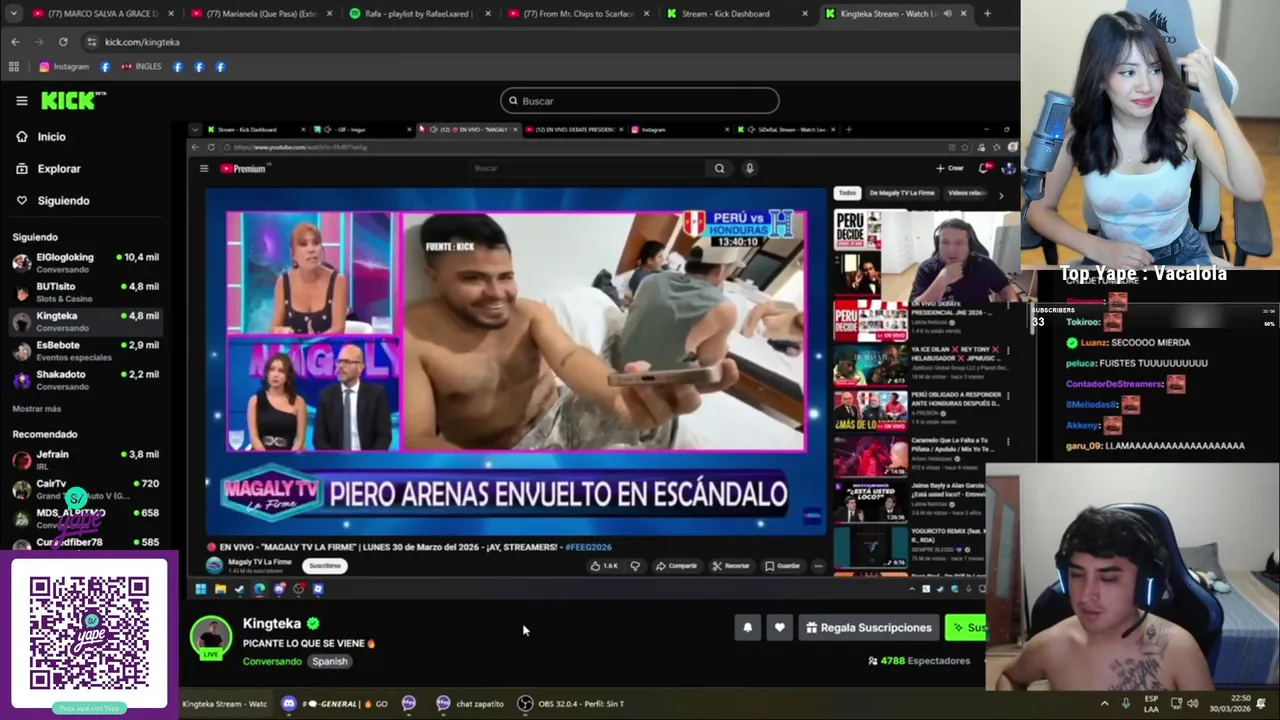Viewport: 1280px width, 720px height.
Task: Open the Instagram bookmark
Action: tap(64, 67)
